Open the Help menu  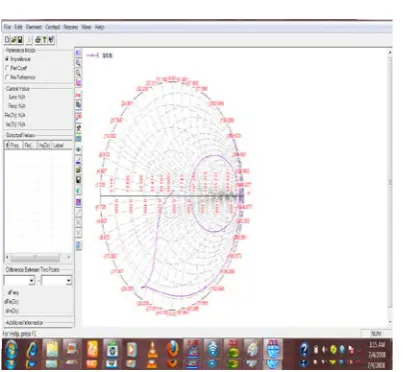[x=100, y=27]
